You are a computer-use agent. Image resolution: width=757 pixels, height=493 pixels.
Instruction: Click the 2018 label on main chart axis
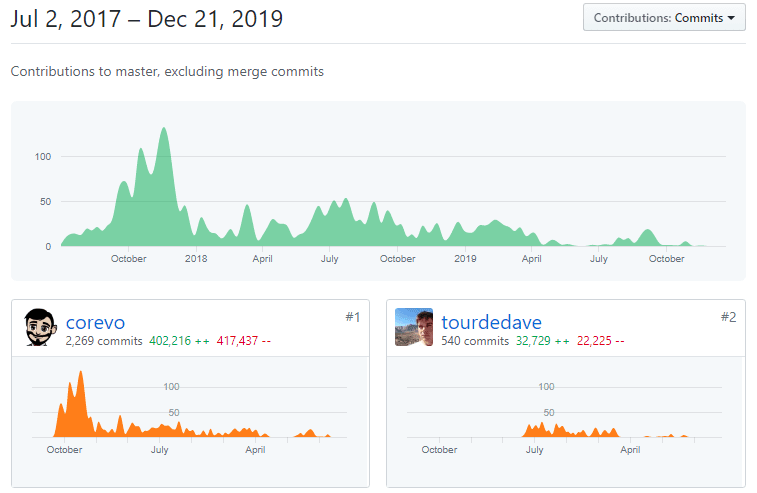coord(196,259)
